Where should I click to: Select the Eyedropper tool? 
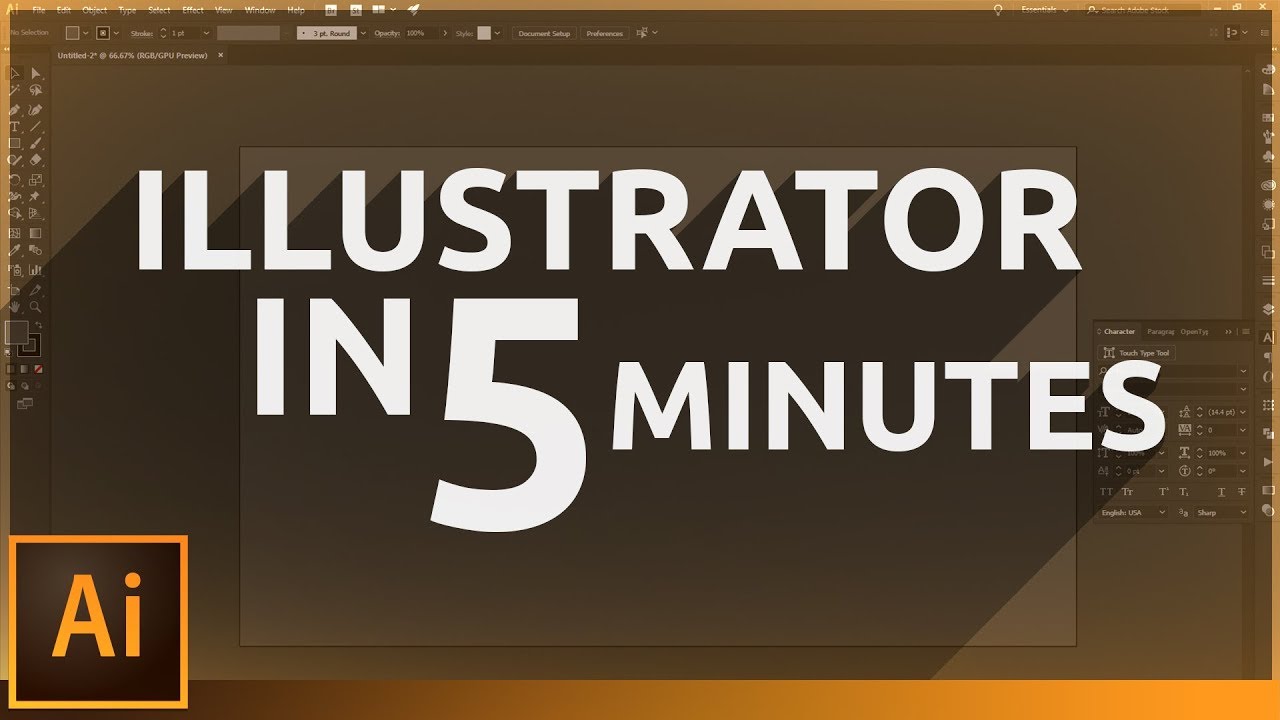click(x=15, y=250)
